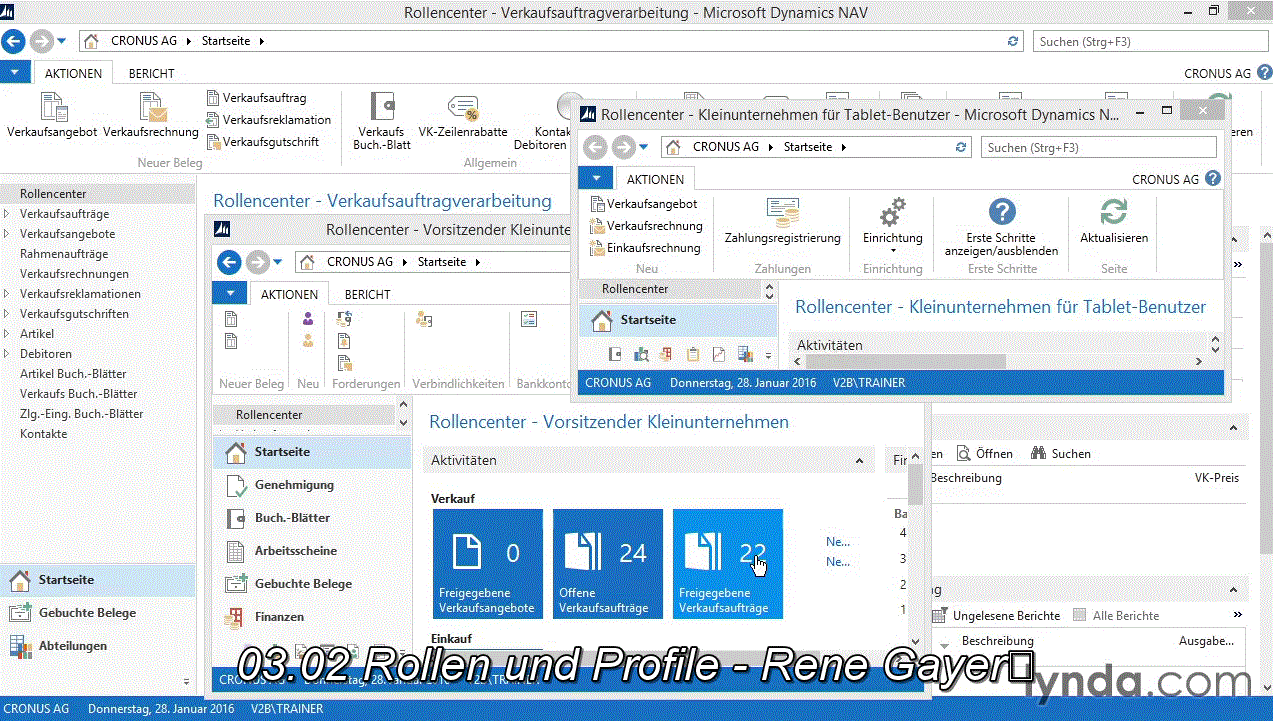Select BERICHT tab in Vorsitzender Kleinunternehmen window
This screenshot has height=721, width=1273.
pos(368,294)
